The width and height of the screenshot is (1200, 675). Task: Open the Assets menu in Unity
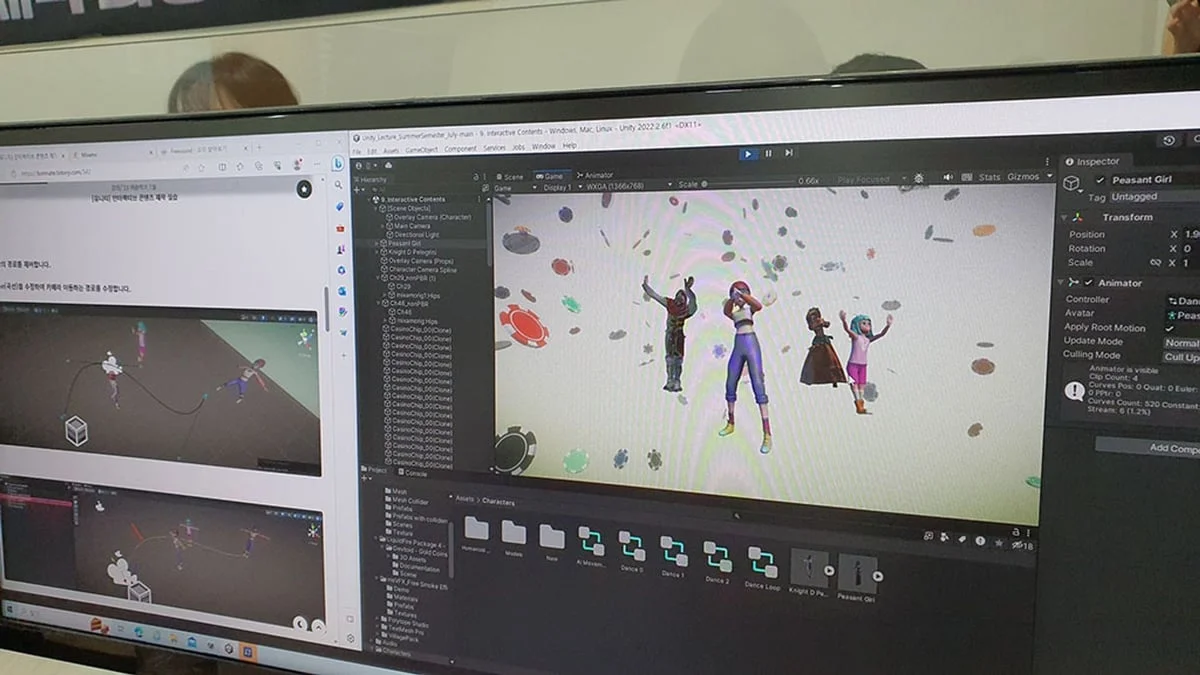(391, 150)
